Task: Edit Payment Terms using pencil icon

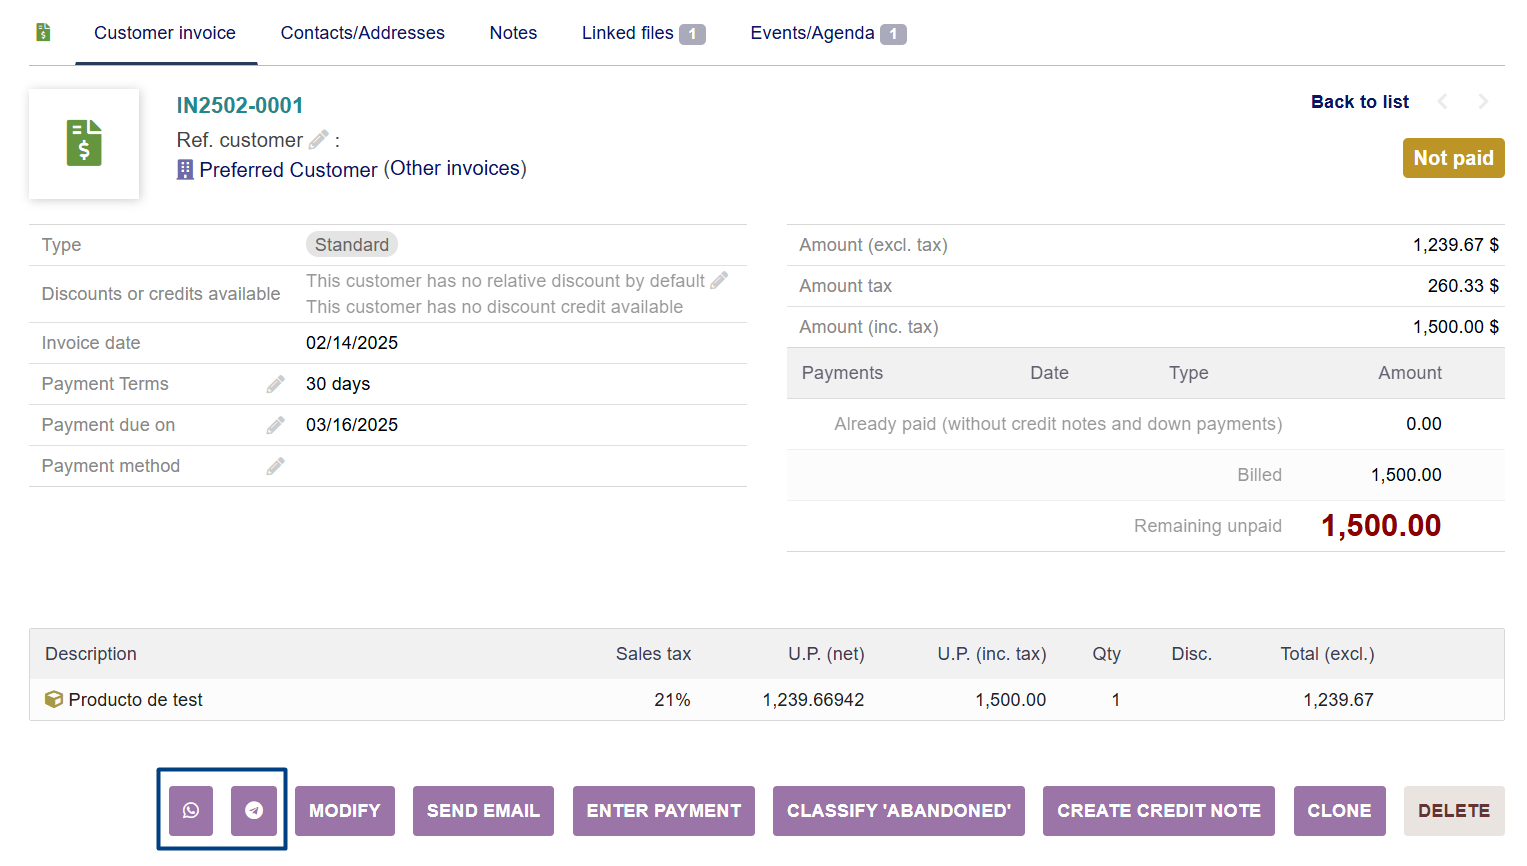Action: point(275,384)
